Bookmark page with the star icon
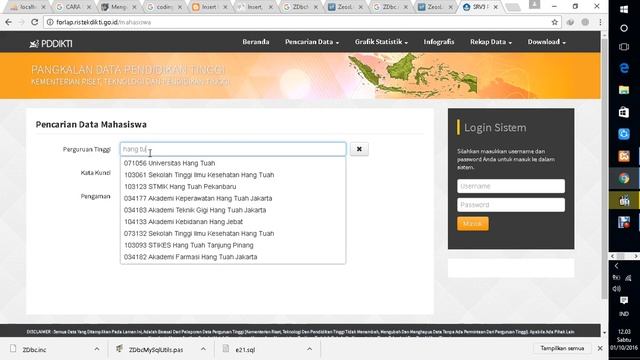The width and height of the screenshot is (640, 360). click(554, 22)
